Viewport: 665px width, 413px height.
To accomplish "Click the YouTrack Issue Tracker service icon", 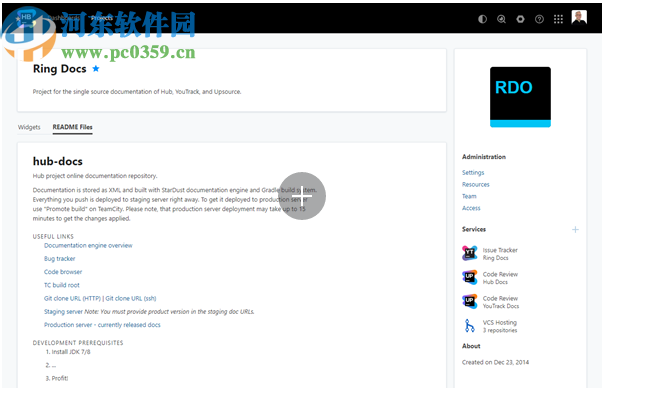I will point(469,253).
